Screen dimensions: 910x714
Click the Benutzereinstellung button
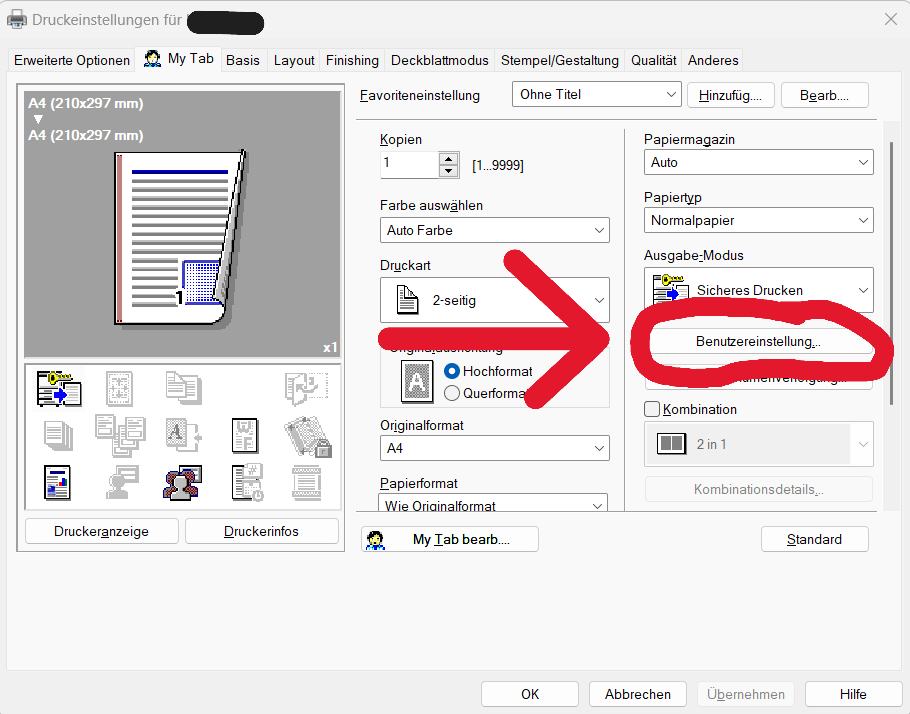point(758,342)
